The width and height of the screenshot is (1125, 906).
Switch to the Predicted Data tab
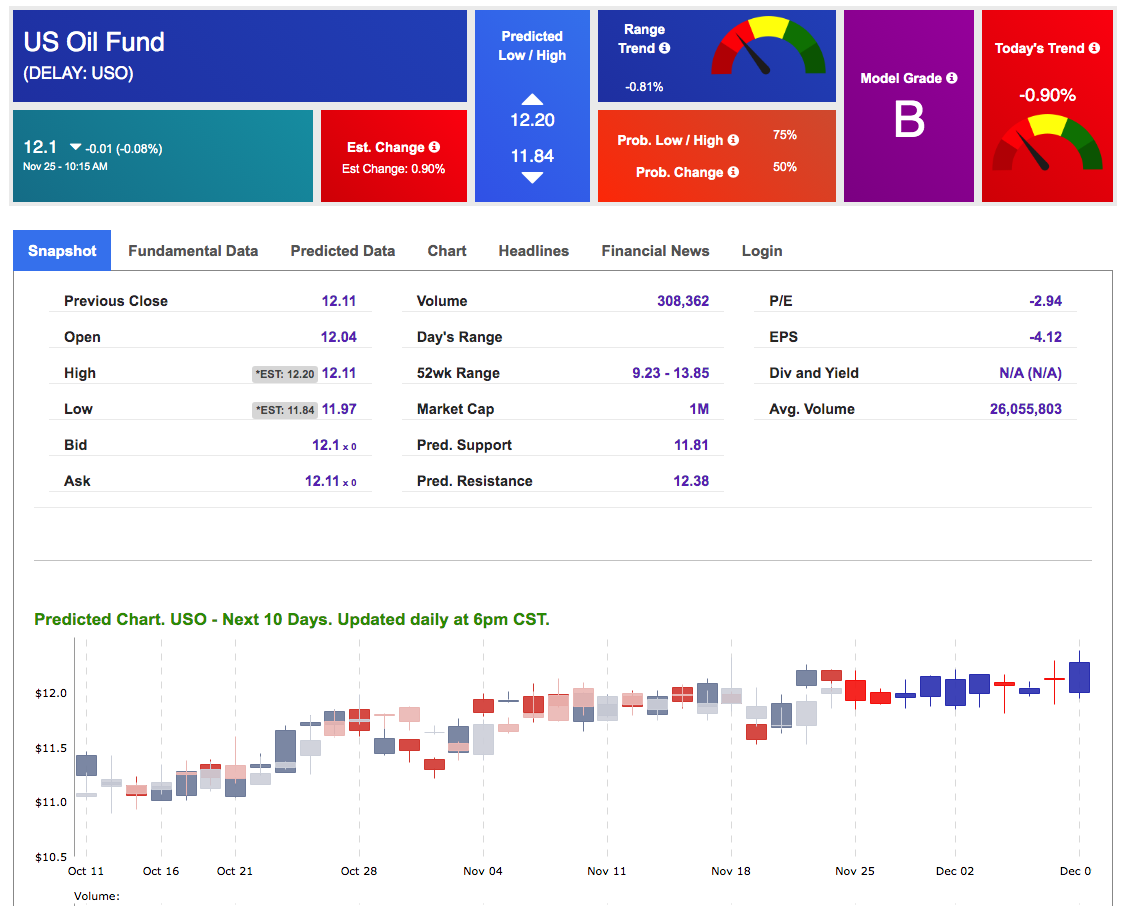pyautogui.click(x=343, y=250)
